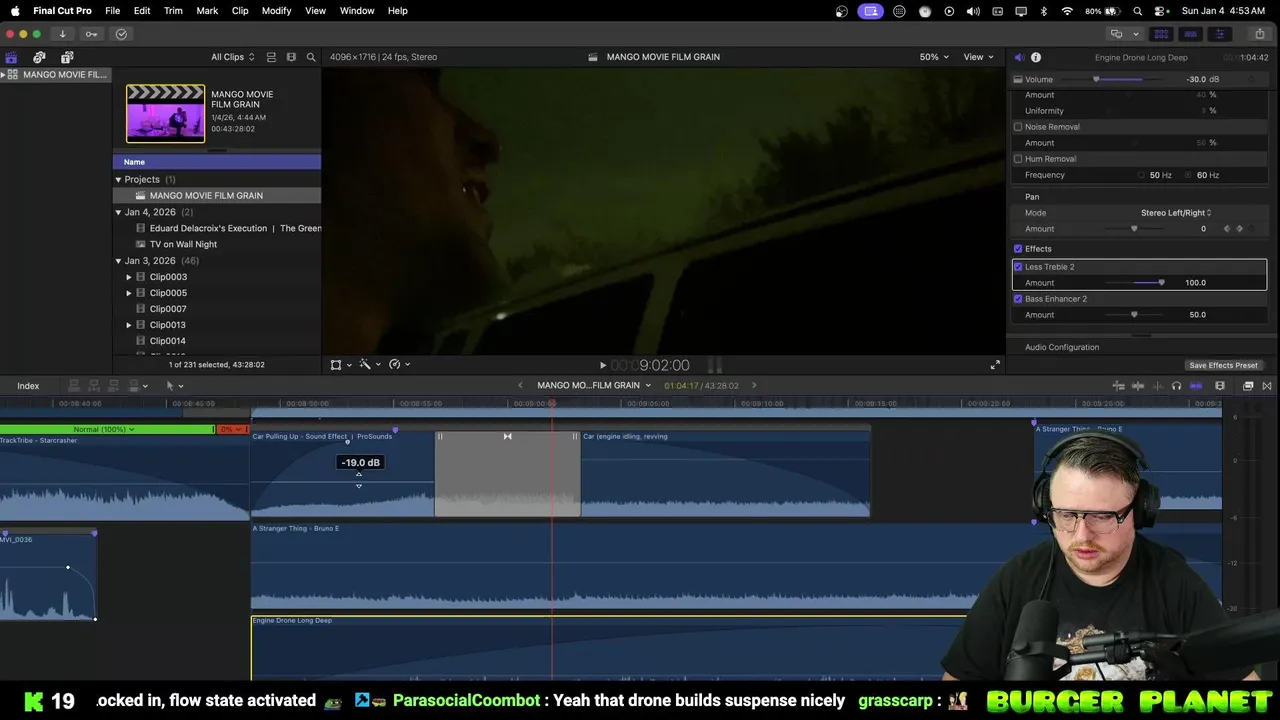Toggle the Timeline panel visibility

1190,34
